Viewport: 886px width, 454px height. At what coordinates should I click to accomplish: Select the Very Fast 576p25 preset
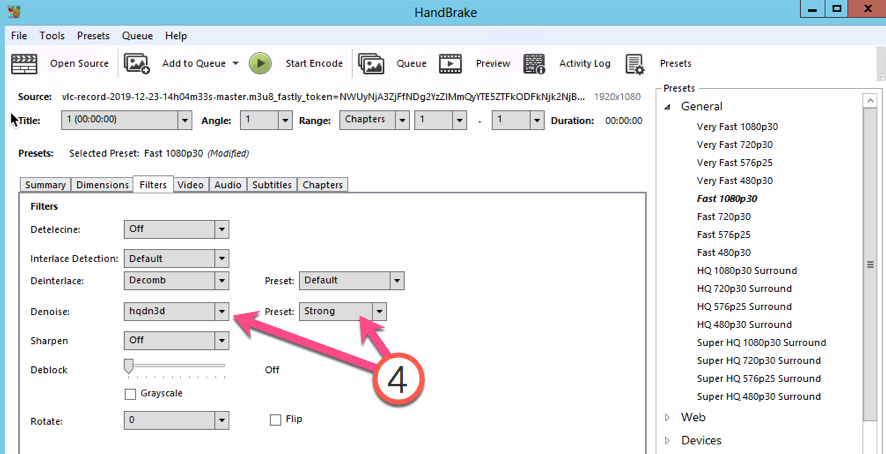click(x=735, y=163)
